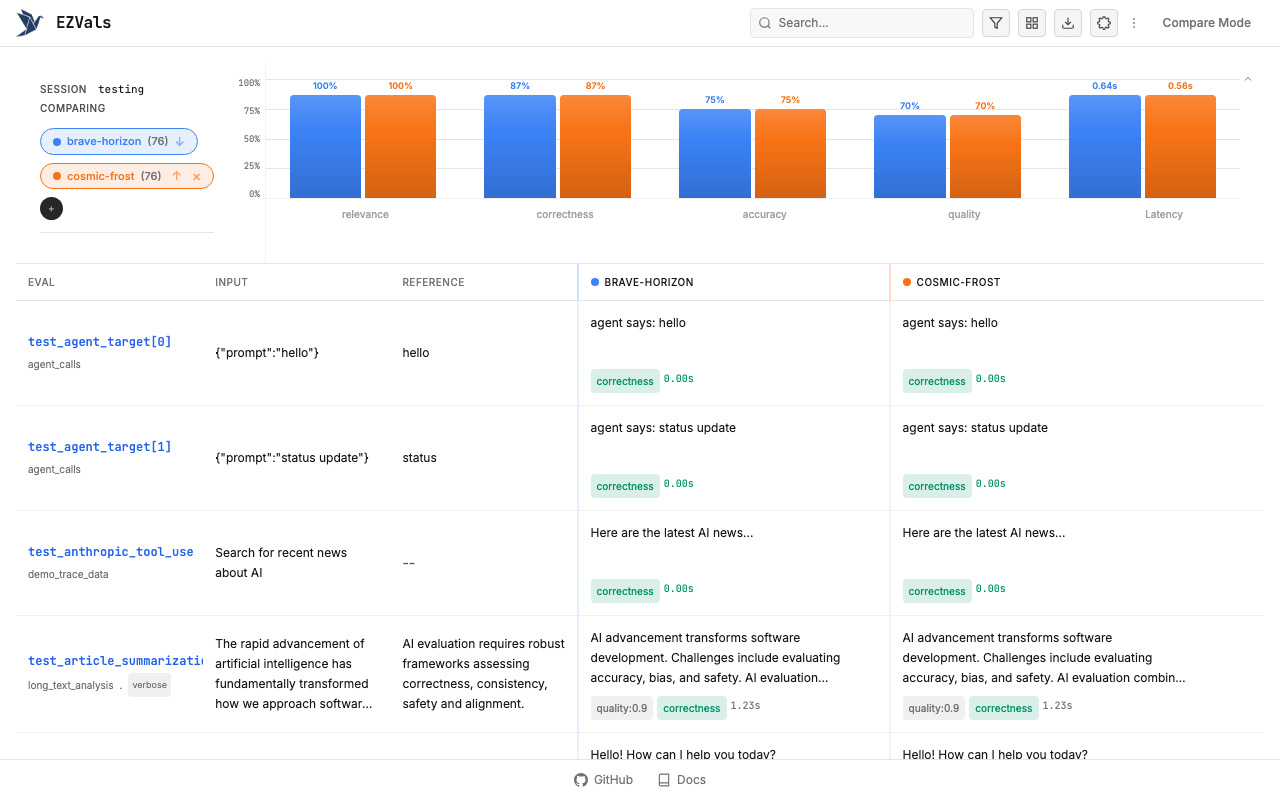Viewport: 1280px width, 800px height.
Task: Click cosmic-frost quality:0.9 badge
Action: coord(934,708)
